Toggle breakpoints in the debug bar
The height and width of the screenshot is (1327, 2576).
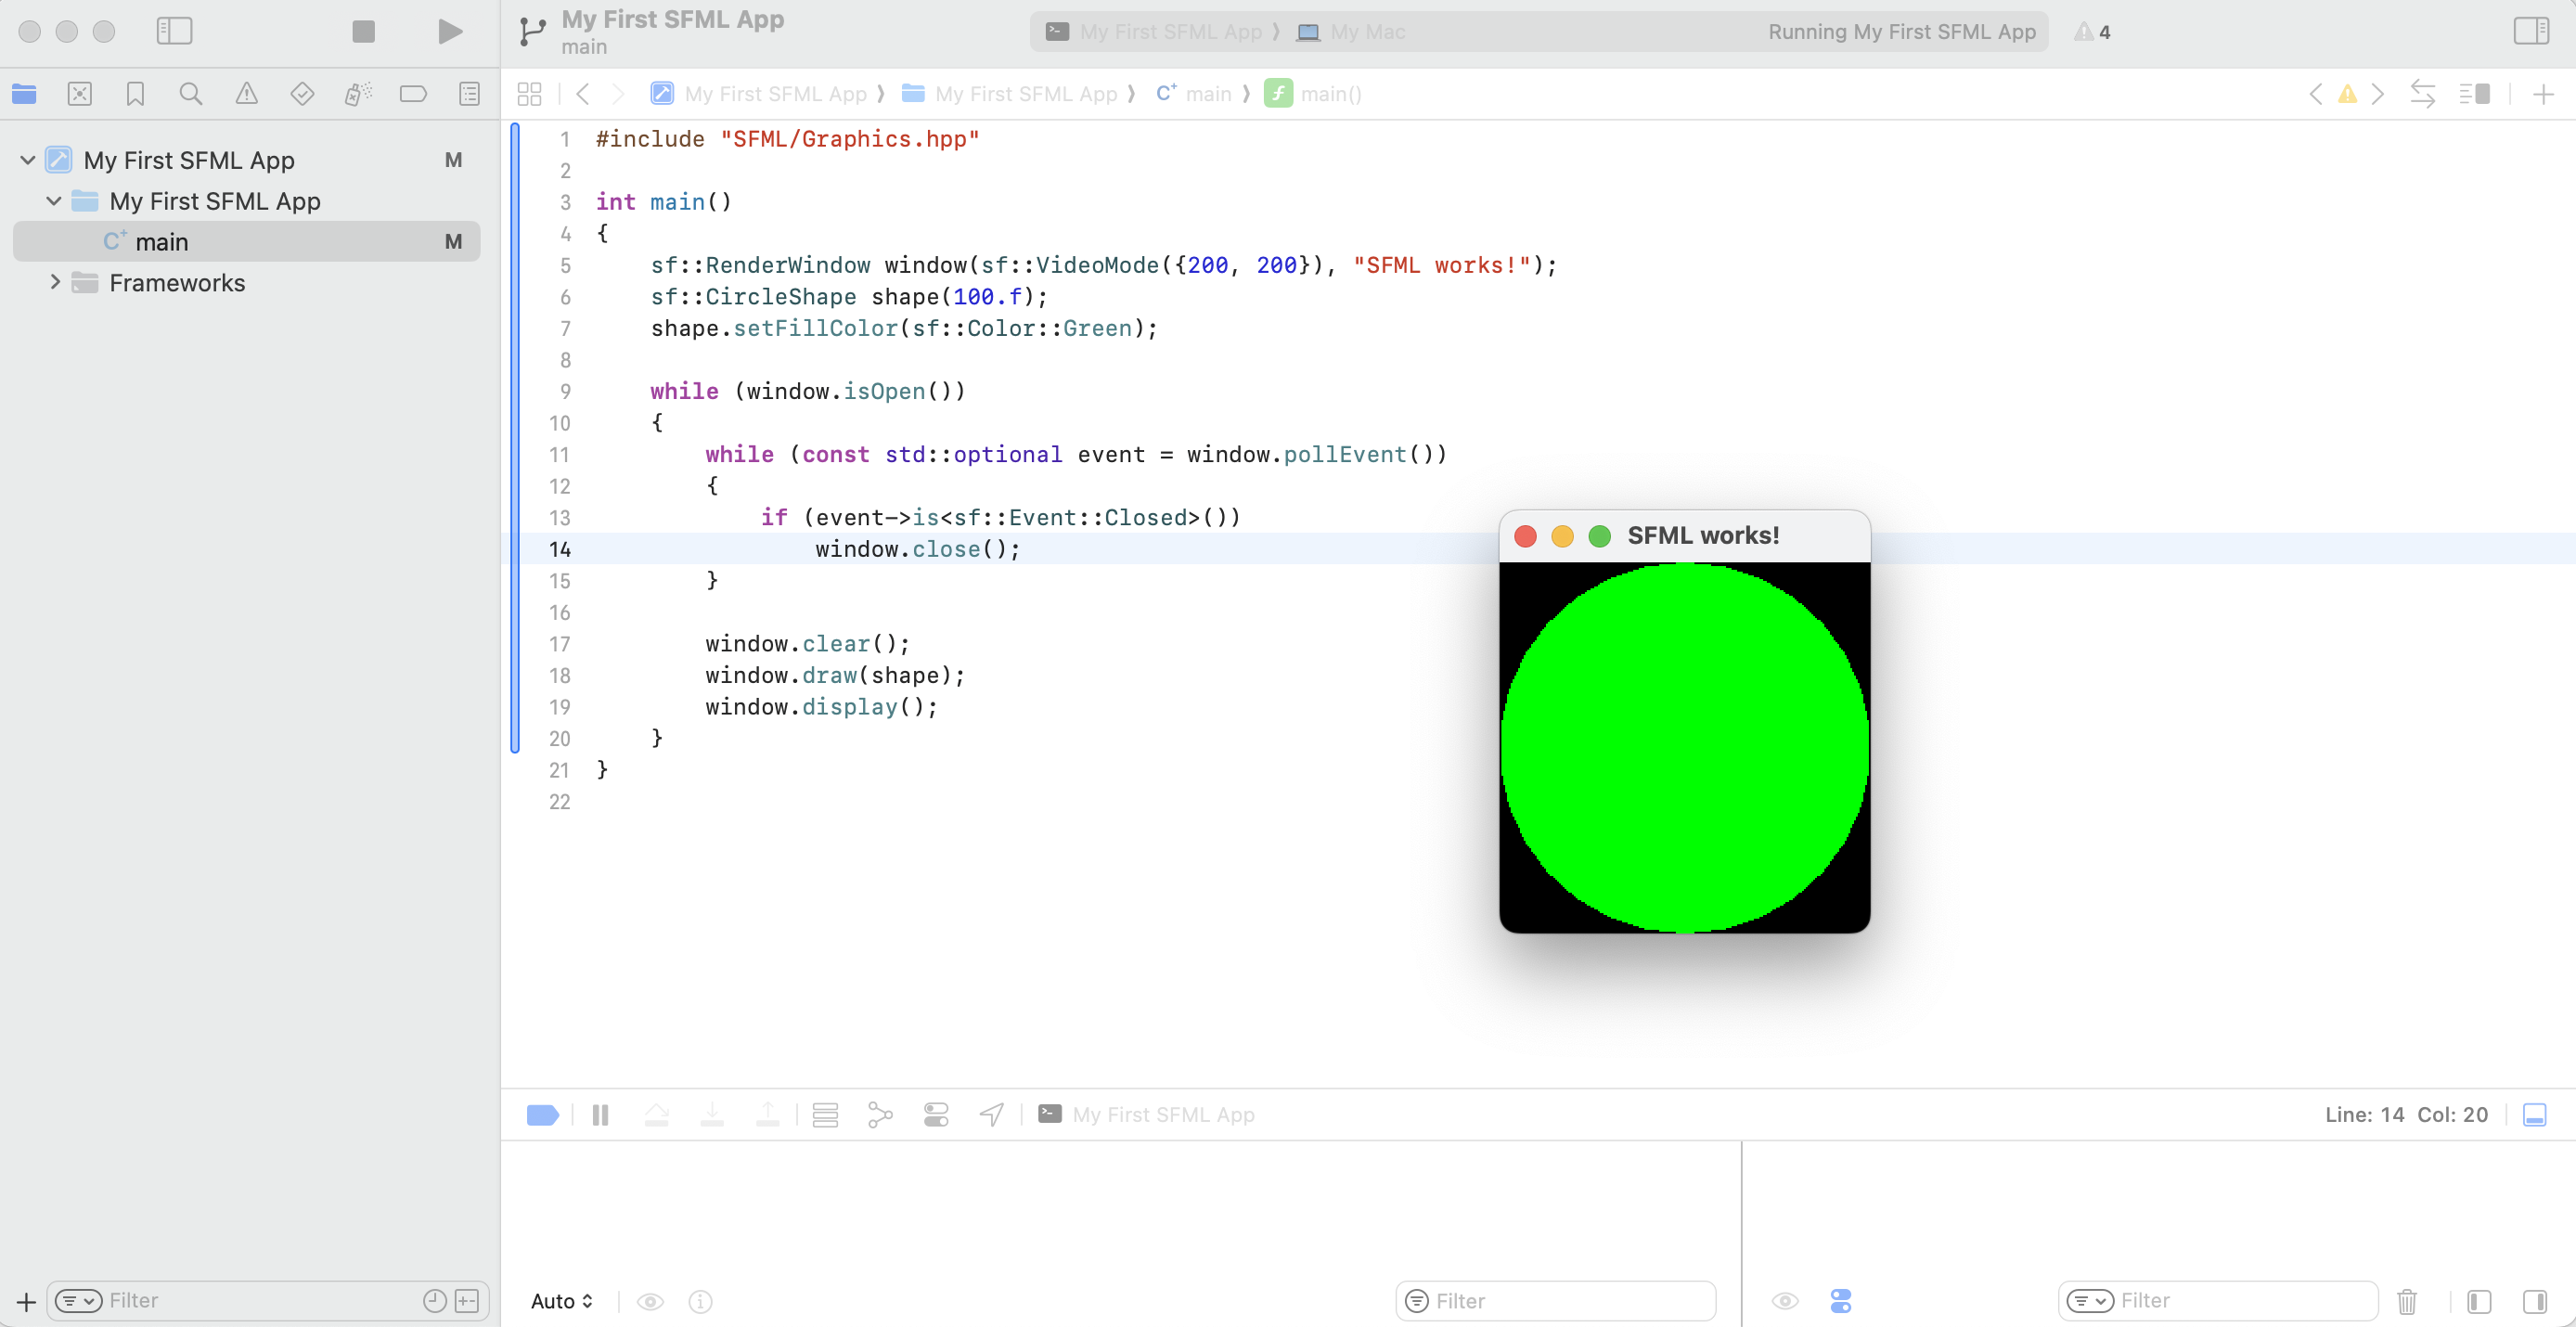pyautogui.click(x=542, y=1114)
